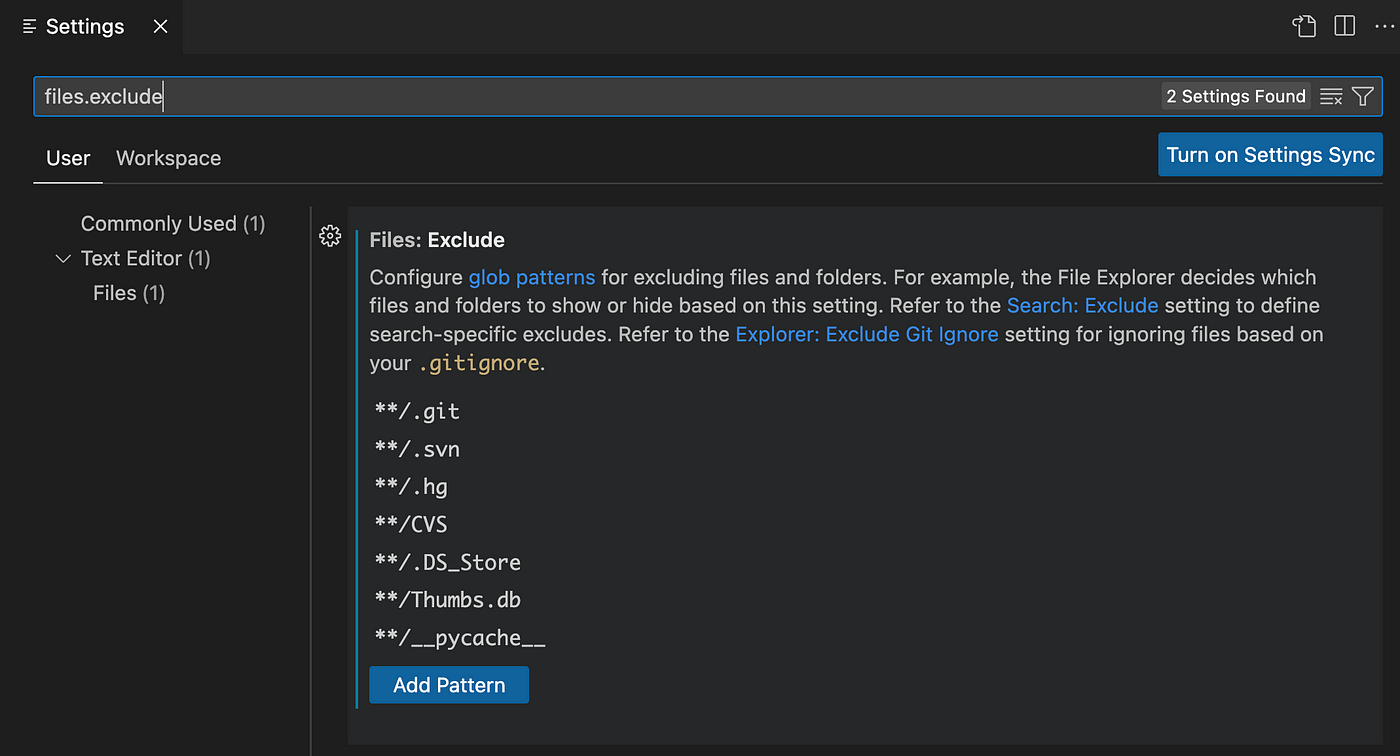Viewport: 1400px width, 756px height.
Task: Select Commonly Used category
Action: pos(173,224)
